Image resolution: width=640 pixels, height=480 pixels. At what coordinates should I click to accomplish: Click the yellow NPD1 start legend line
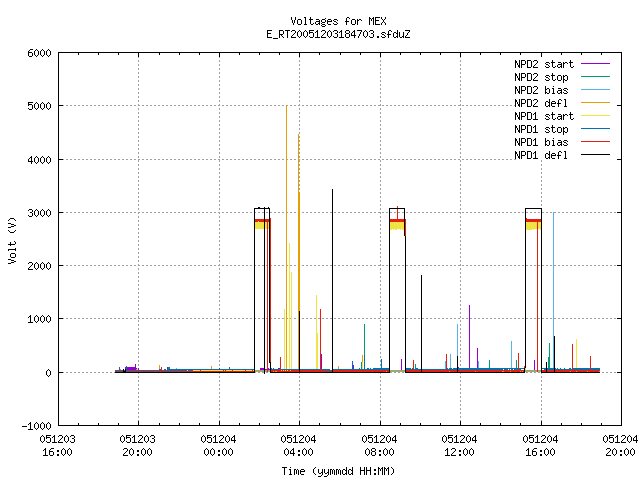[x=596, y=116]
